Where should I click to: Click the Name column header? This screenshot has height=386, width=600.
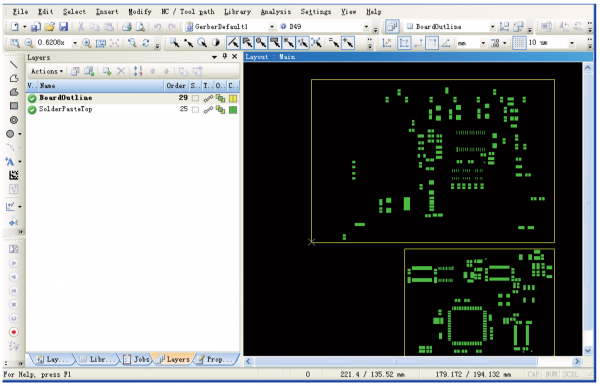click(x=101, y=86)
